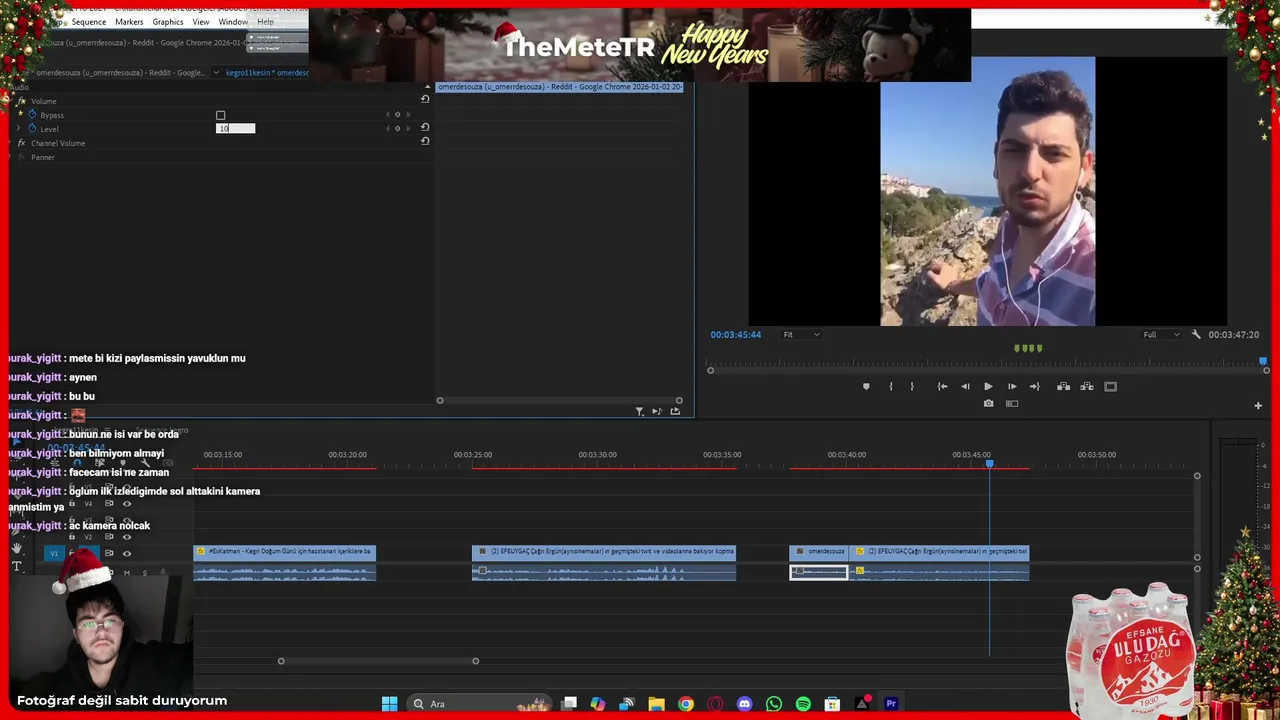Click Go to In point button

(942, 386)
